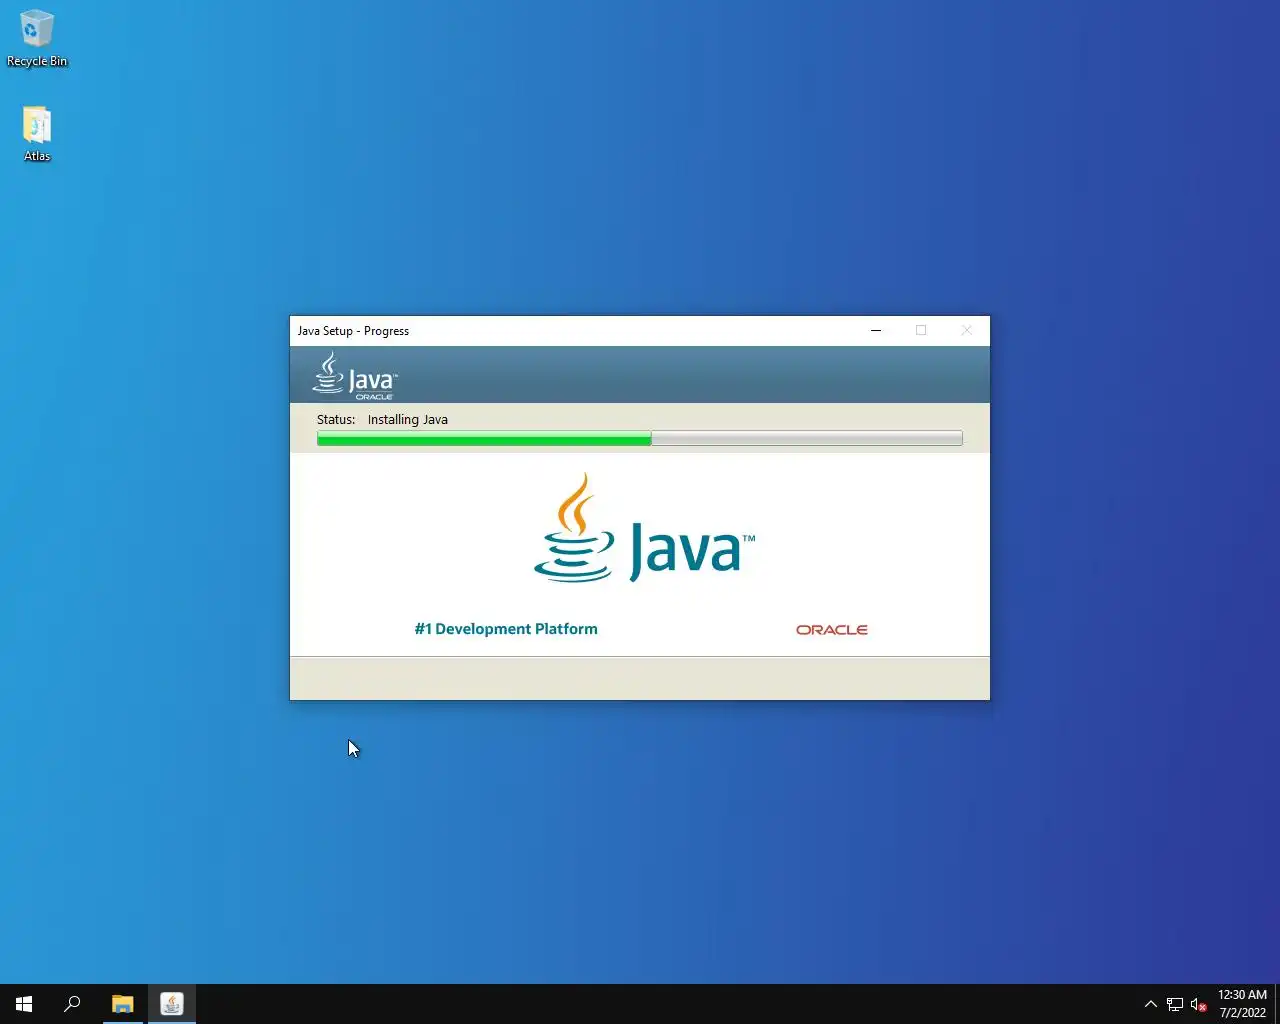Click the Java banner logo in header
The image size is (1280, 1024).
(355, 376)
